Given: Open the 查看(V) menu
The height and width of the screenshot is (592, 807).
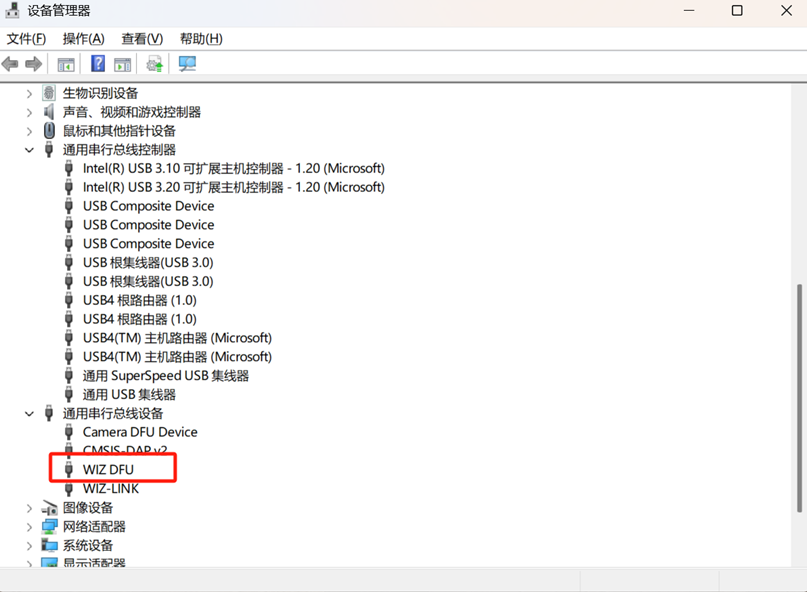Looking at the screenshot, I should 141,39.
